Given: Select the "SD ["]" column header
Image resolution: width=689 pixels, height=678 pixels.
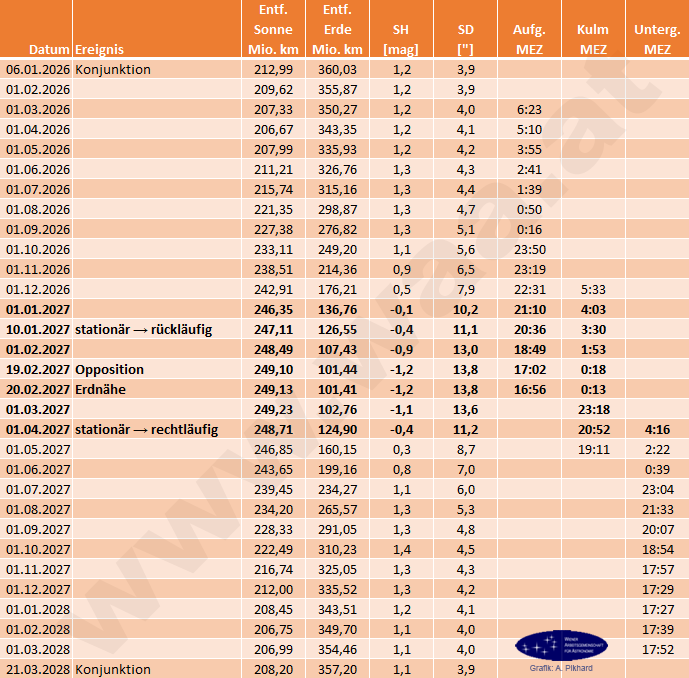Looking at the screenshot, I should pyautogui.click(x=465, y=39).
